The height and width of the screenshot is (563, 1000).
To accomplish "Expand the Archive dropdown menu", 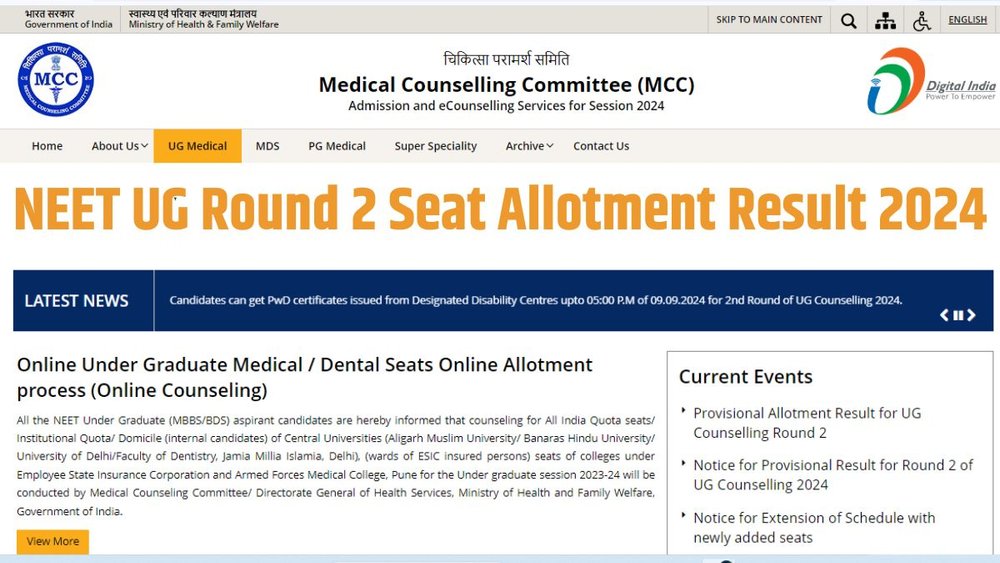I will coord(529,146).
